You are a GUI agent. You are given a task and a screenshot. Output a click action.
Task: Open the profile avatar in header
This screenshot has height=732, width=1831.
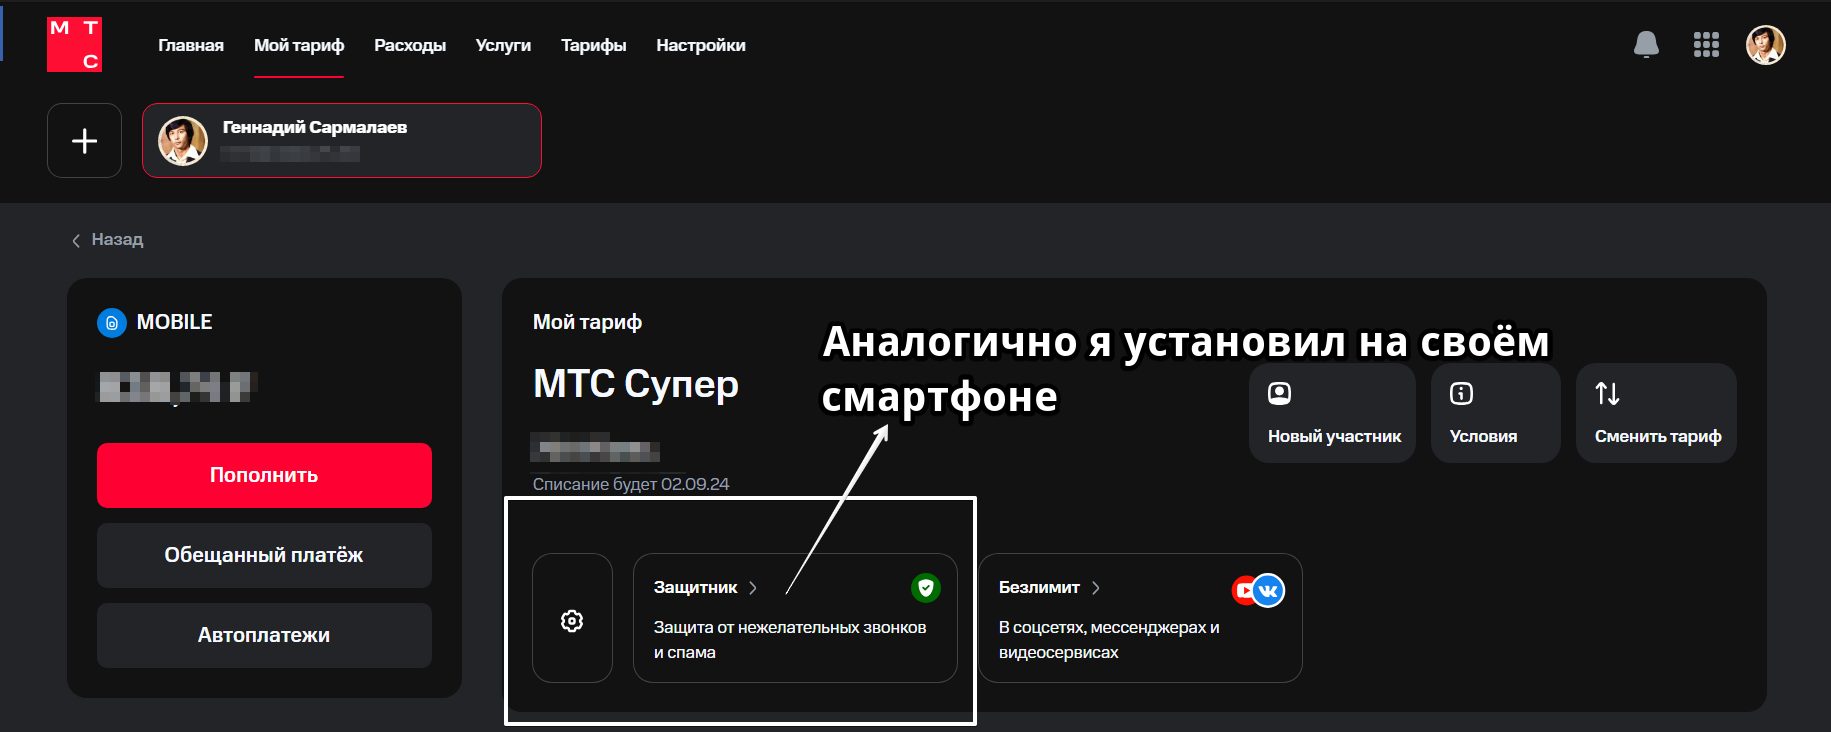pos(1765,45)
